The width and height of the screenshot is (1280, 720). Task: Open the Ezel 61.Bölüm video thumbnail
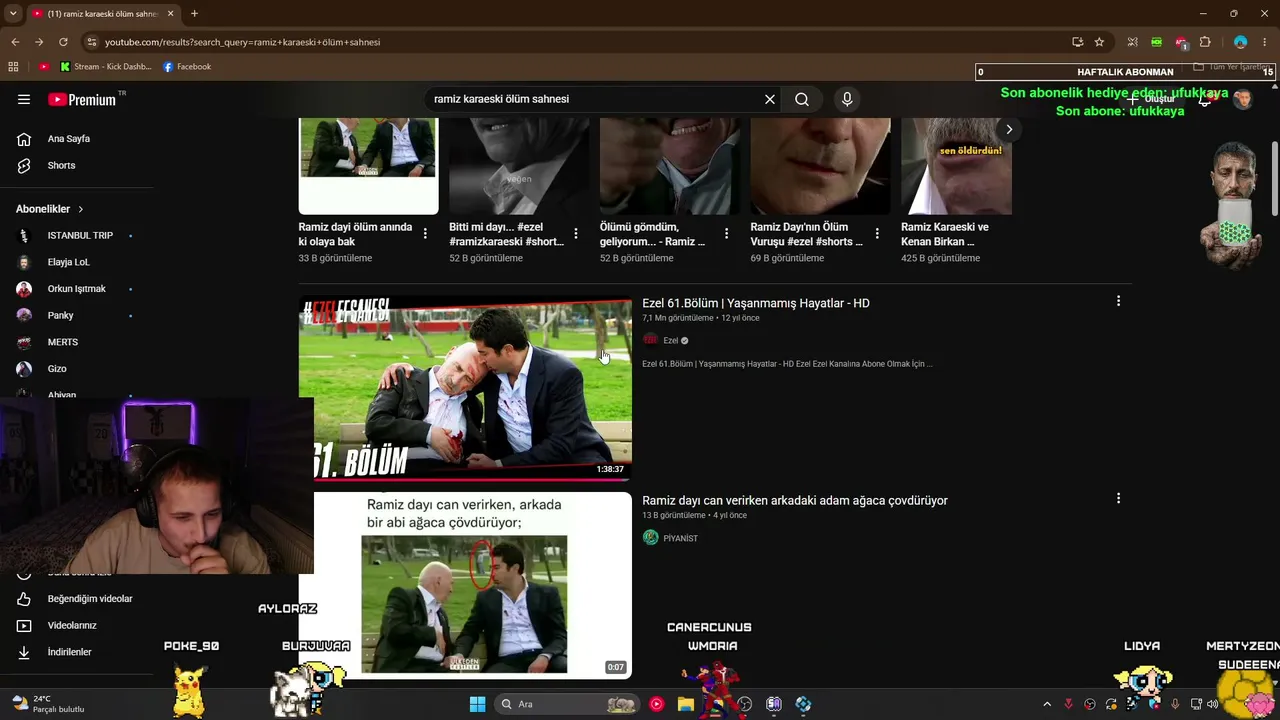[x=465, y=390]
